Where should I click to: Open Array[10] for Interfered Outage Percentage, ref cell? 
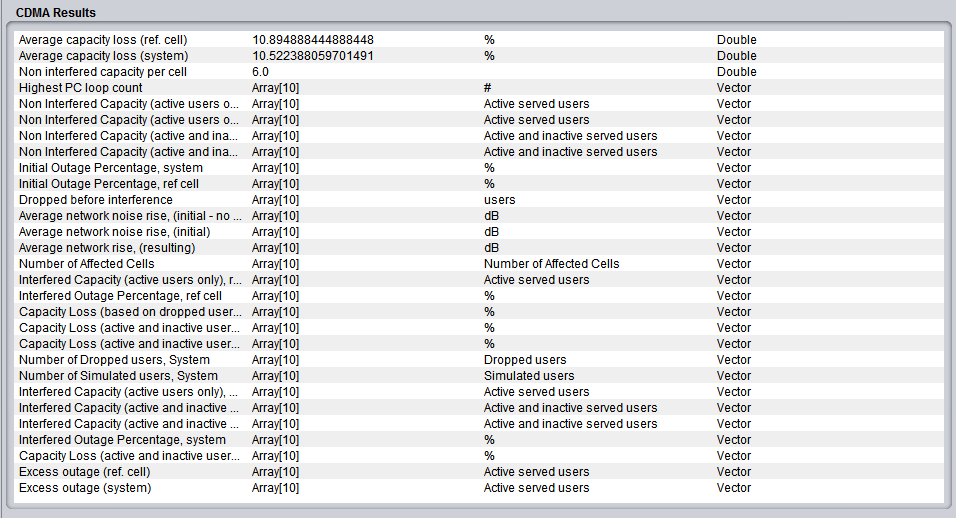click(276, 296)
